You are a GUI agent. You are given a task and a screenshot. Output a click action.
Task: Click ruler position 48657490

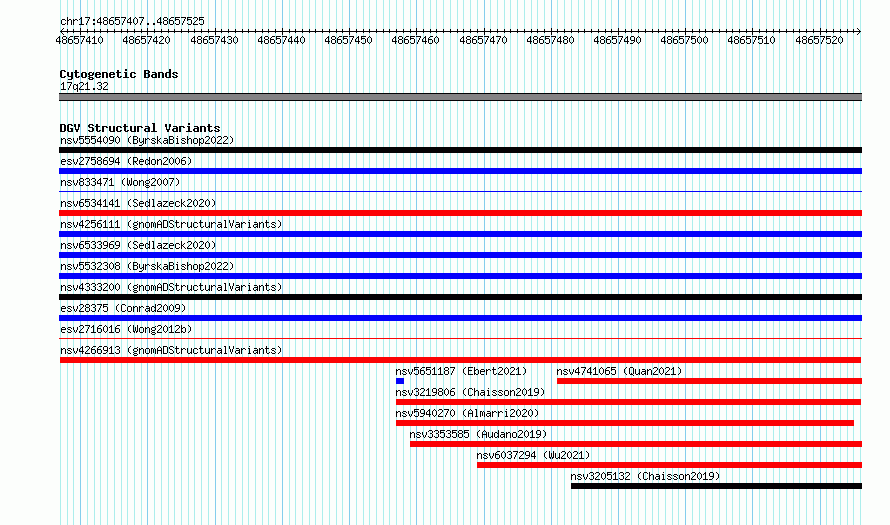tap(617, 40)
